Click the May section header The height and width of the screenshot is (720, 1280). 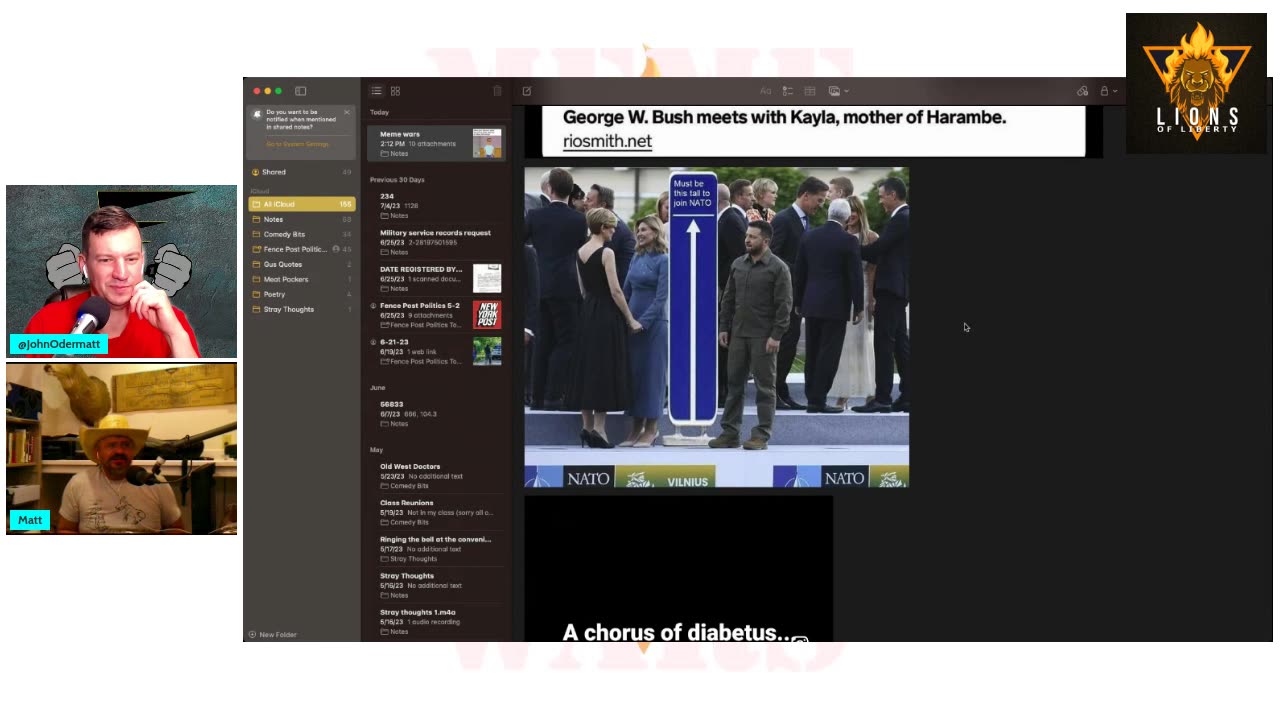click(376, 450)
